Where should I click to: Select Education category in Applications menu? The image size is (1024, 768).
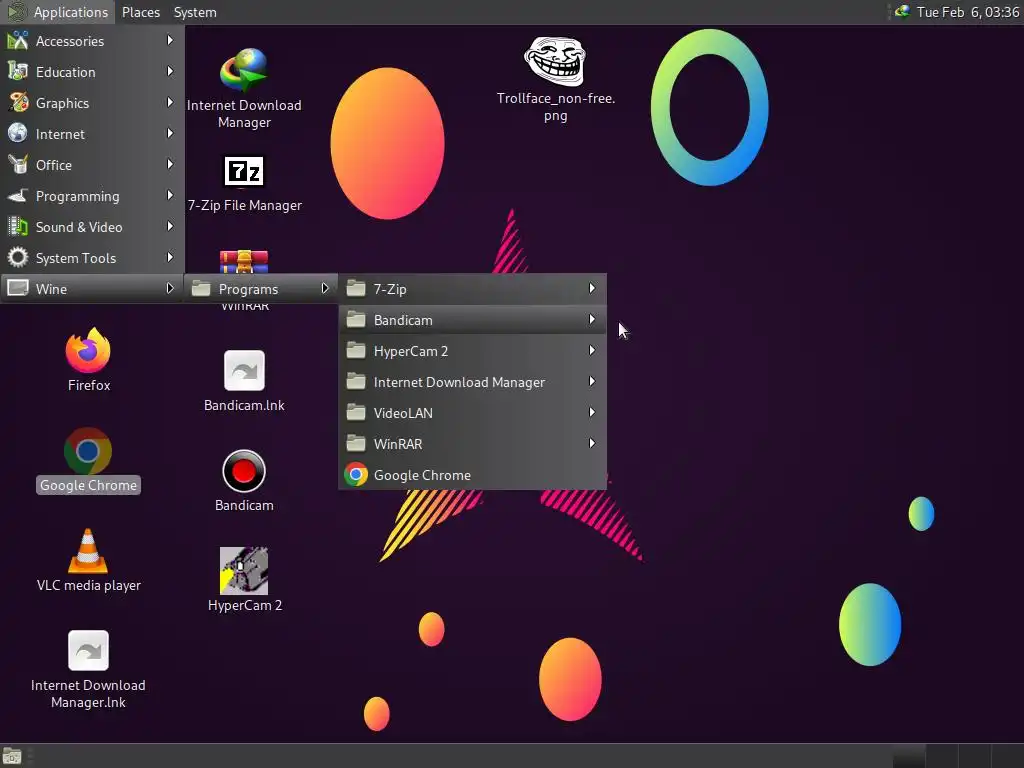click(92, 72)
